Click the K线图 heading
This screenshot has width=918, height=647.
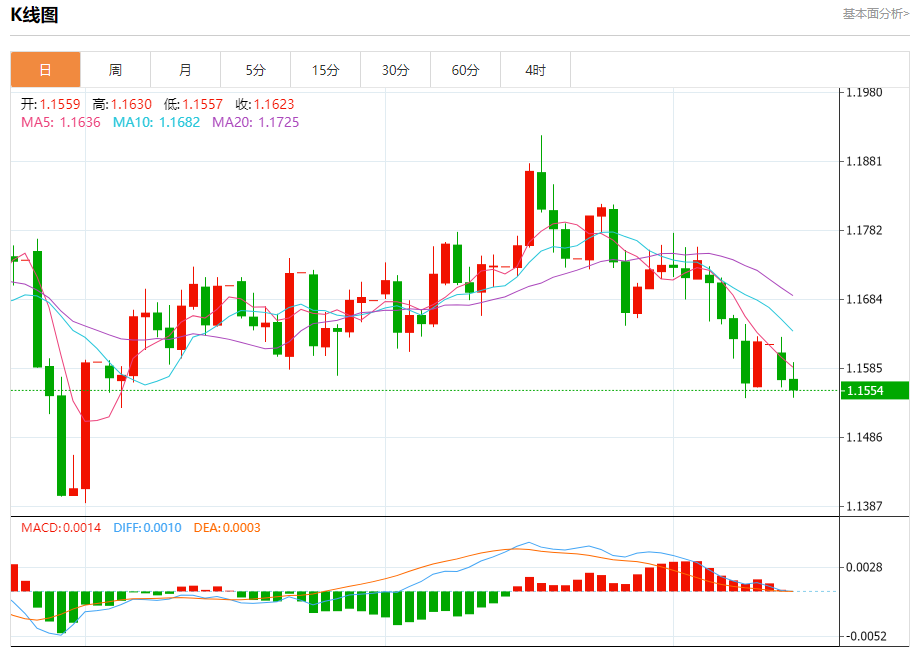[x=35, y=15]
